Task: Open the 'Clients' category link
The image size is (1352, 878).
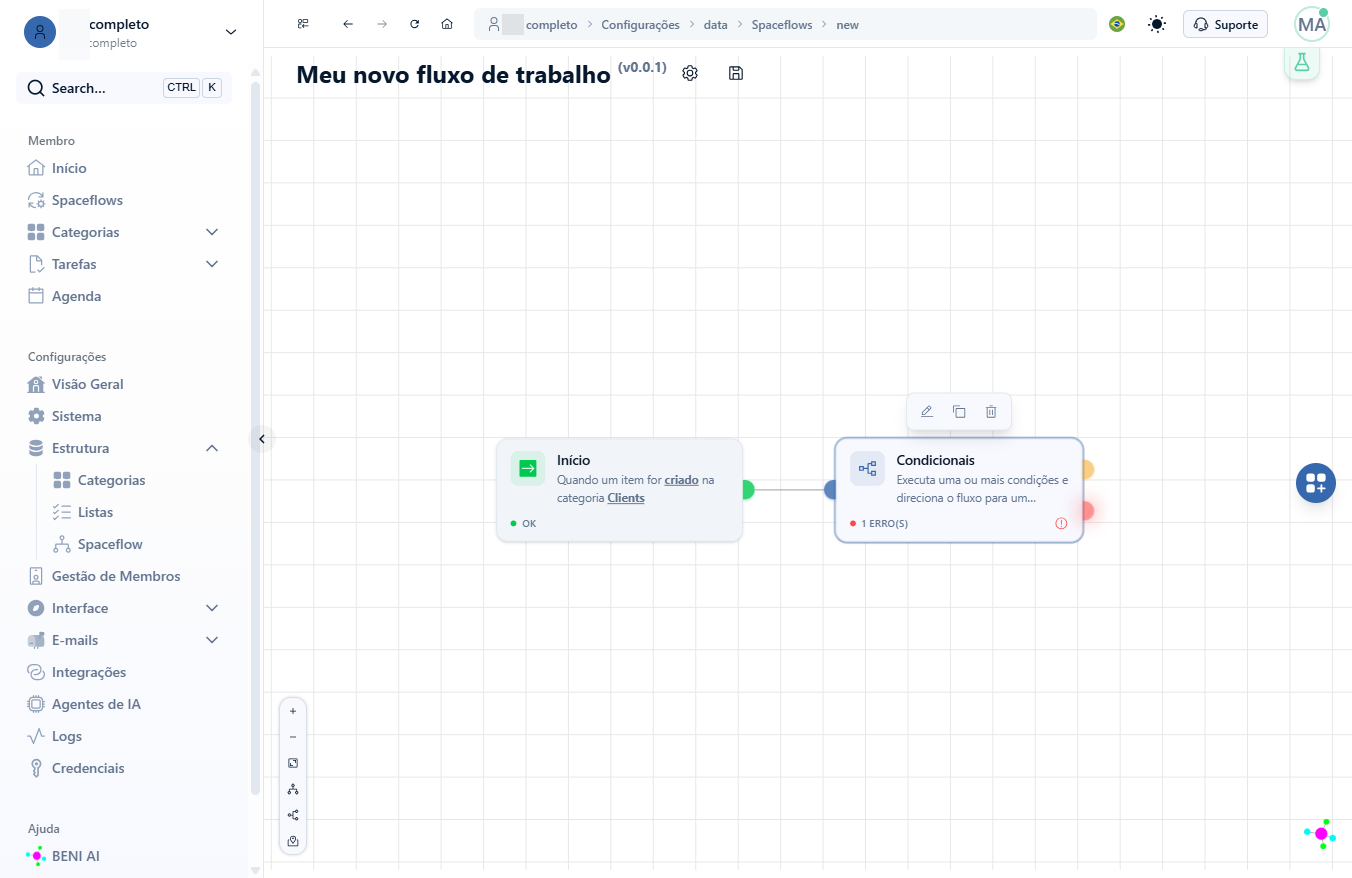Action: pyautogui.click(x=626, y=498)
